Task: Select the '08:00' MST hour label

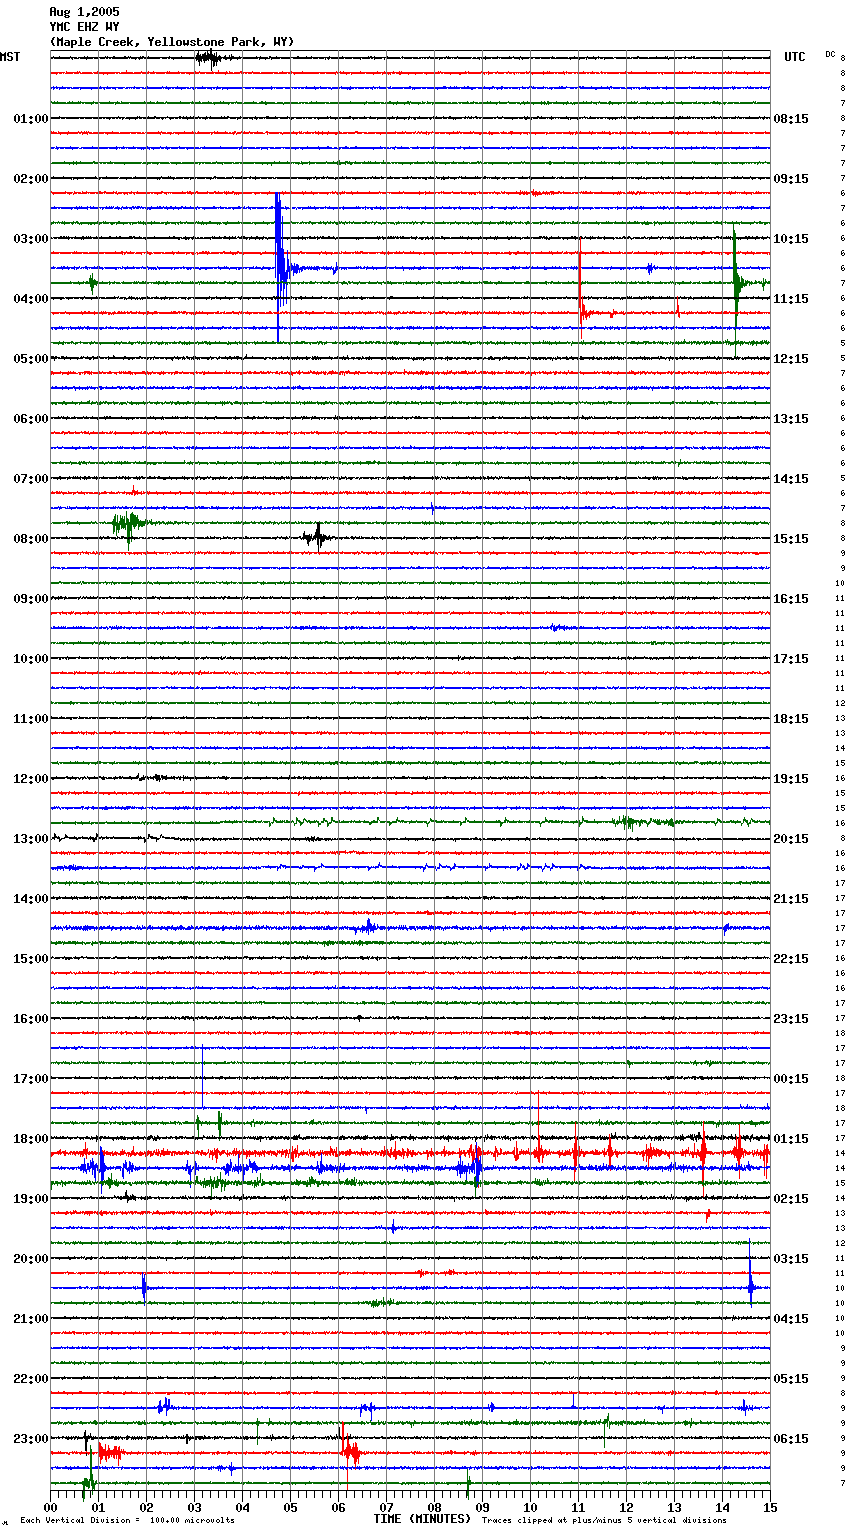Action: point(31,539)
